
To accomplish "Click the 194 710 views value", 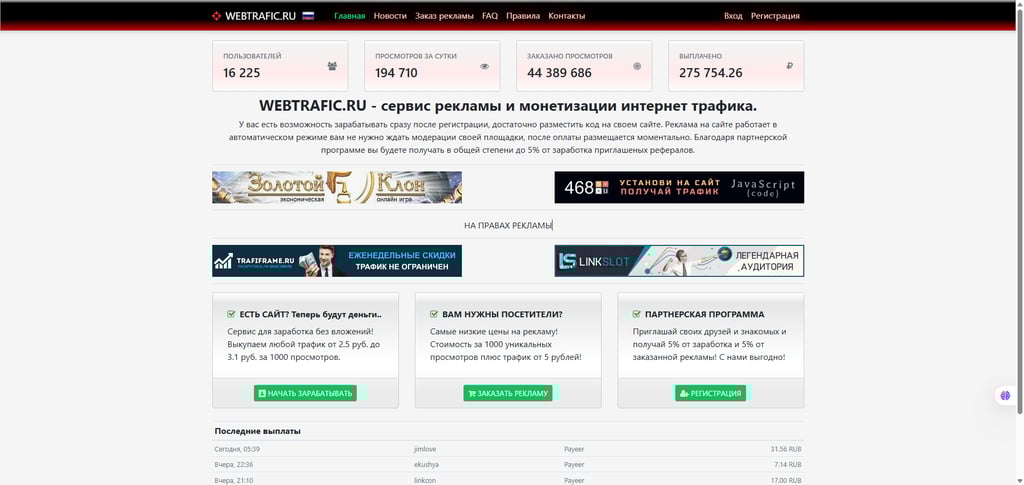I will tap(396, 72).
